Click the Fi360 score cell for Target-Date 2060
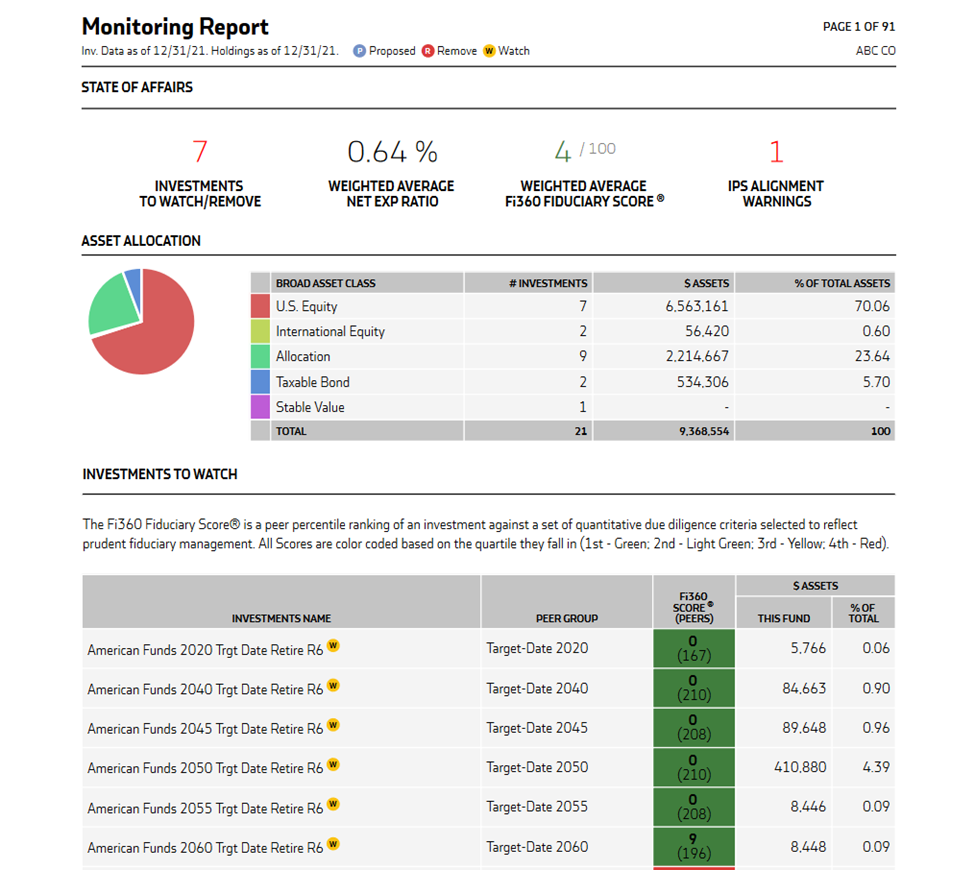 694,847
